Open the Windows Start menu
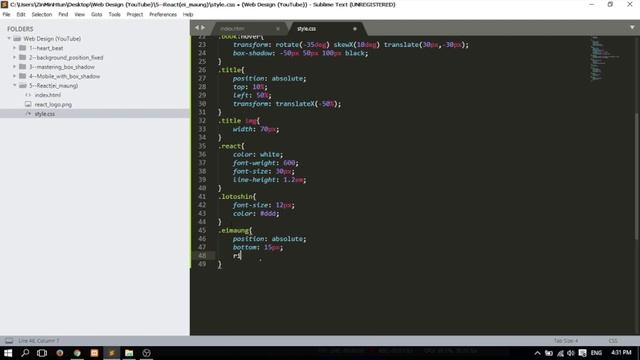640x360 pixels. click(x=8, y=353)
